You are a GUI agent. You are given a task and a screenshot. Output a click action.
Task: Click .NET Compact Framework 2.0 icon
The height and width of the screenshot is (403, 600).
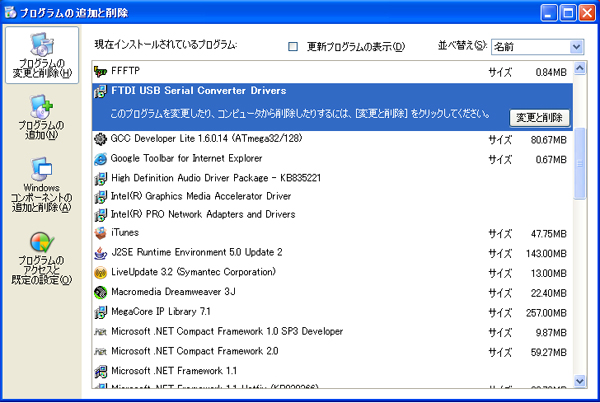tap(100, 351)
